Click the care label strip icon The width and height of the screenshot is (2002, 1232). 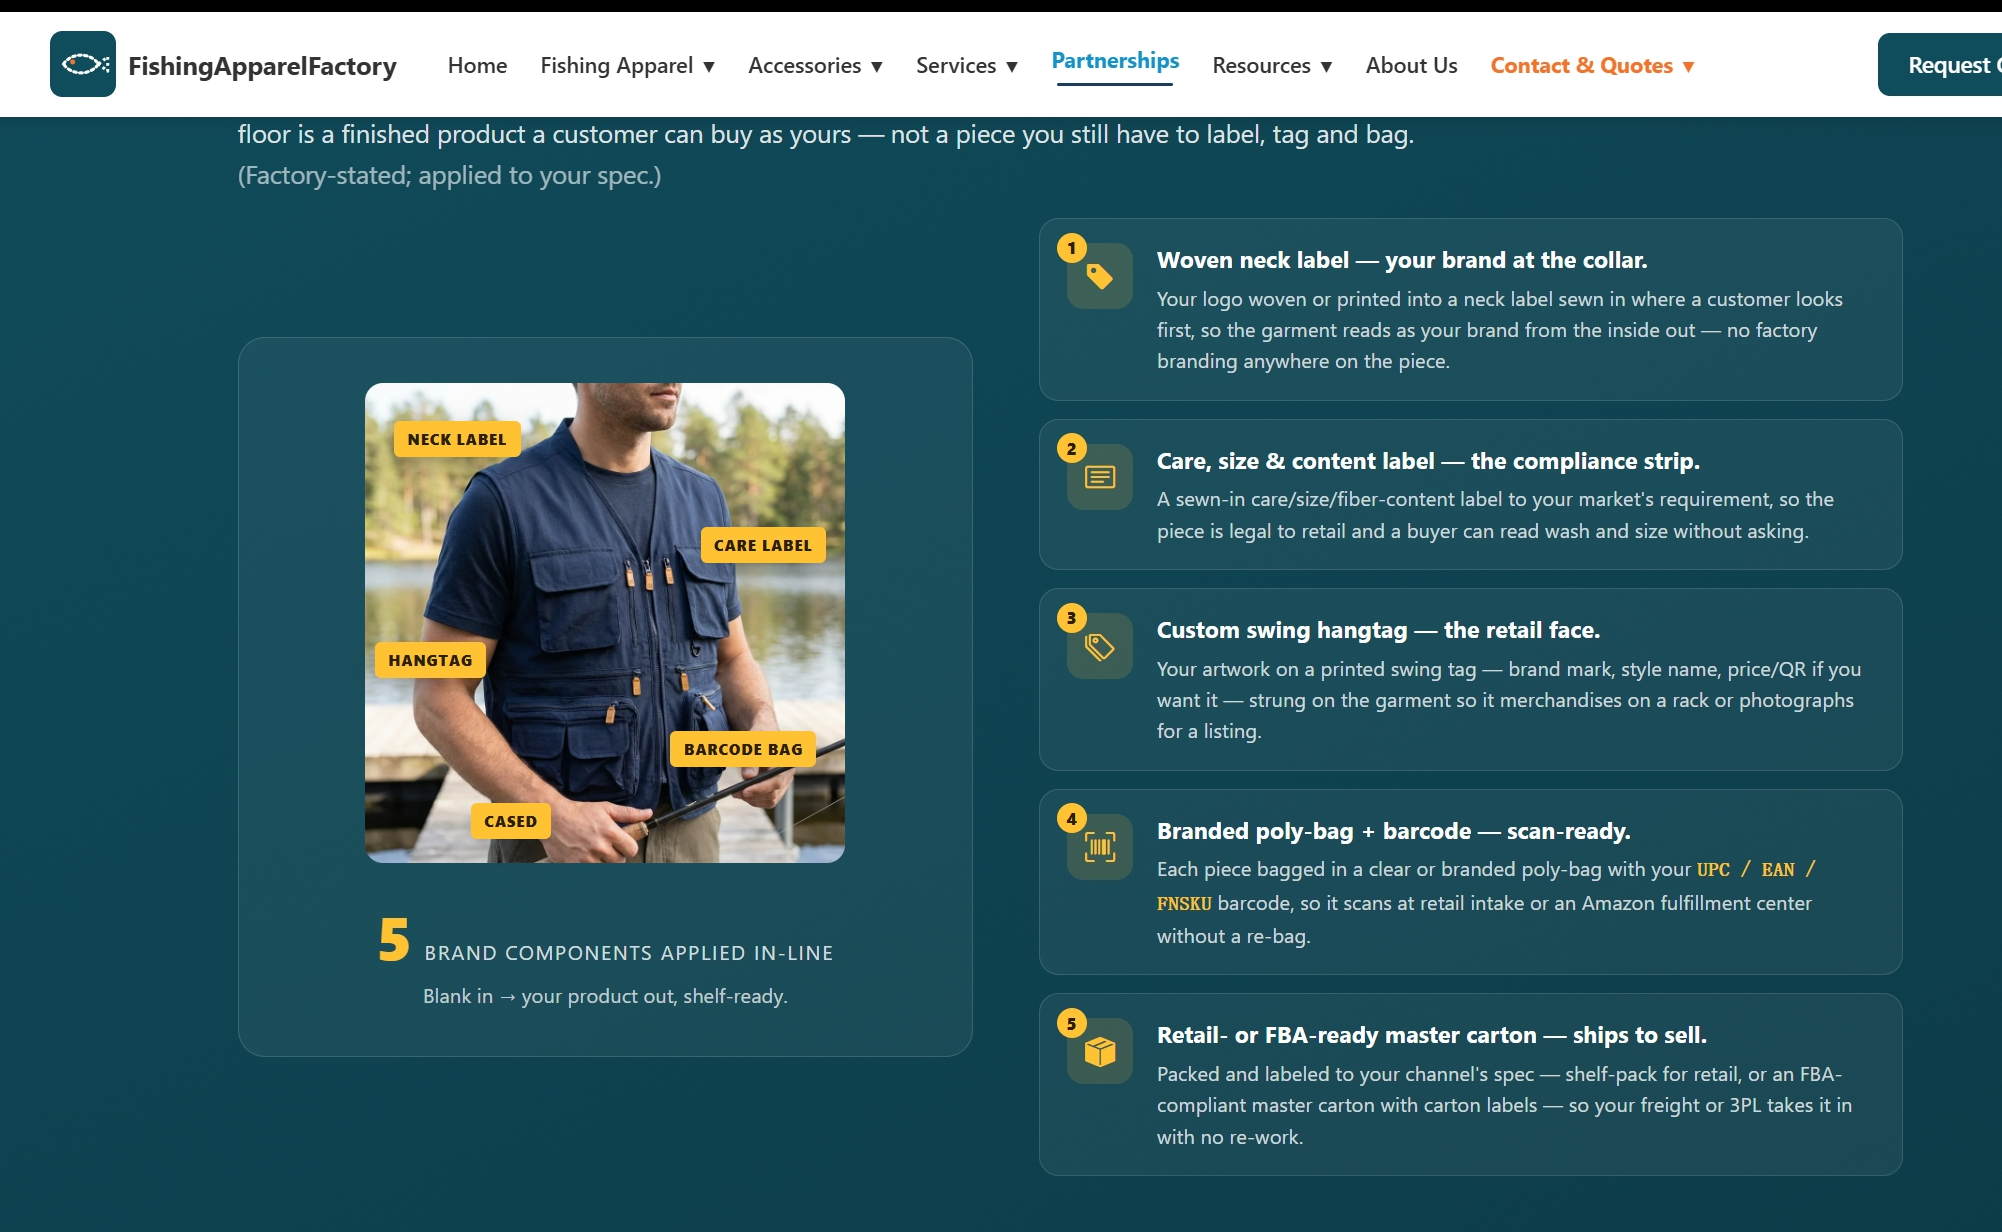tap(1100, 477)
